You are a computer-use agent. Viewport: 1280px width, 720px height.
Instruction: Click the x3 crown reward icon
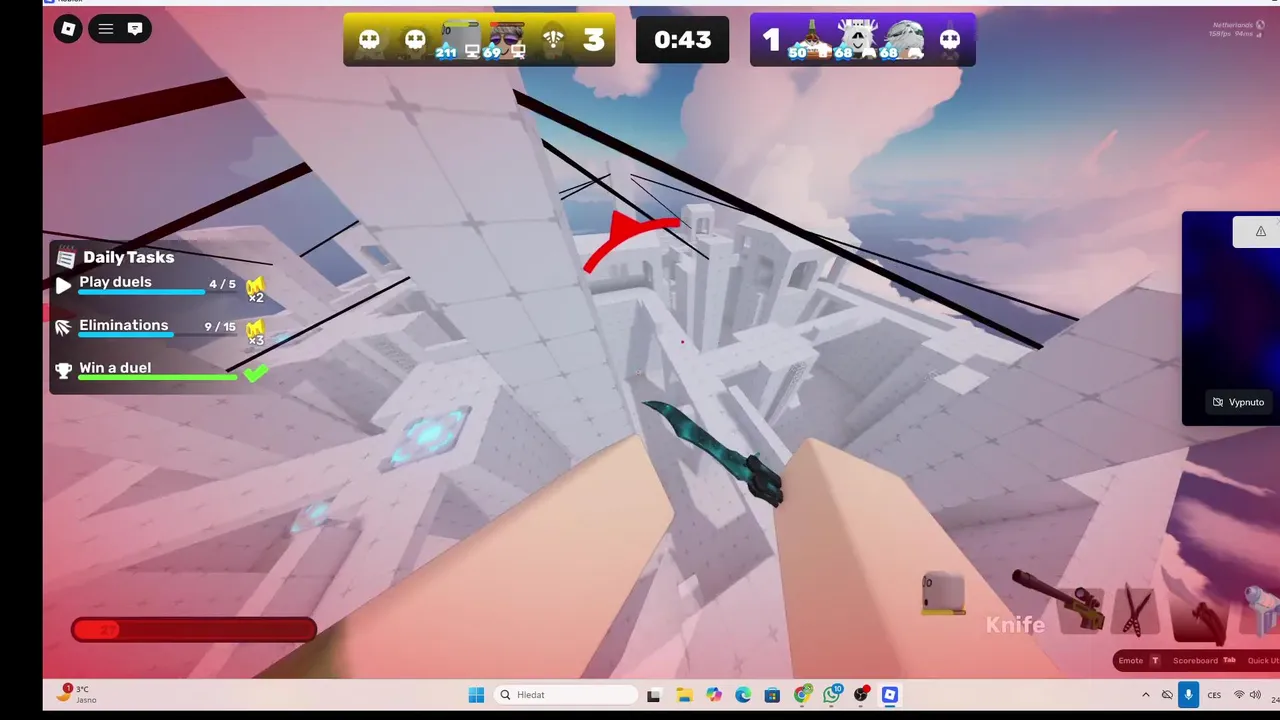tap(255, 332)
